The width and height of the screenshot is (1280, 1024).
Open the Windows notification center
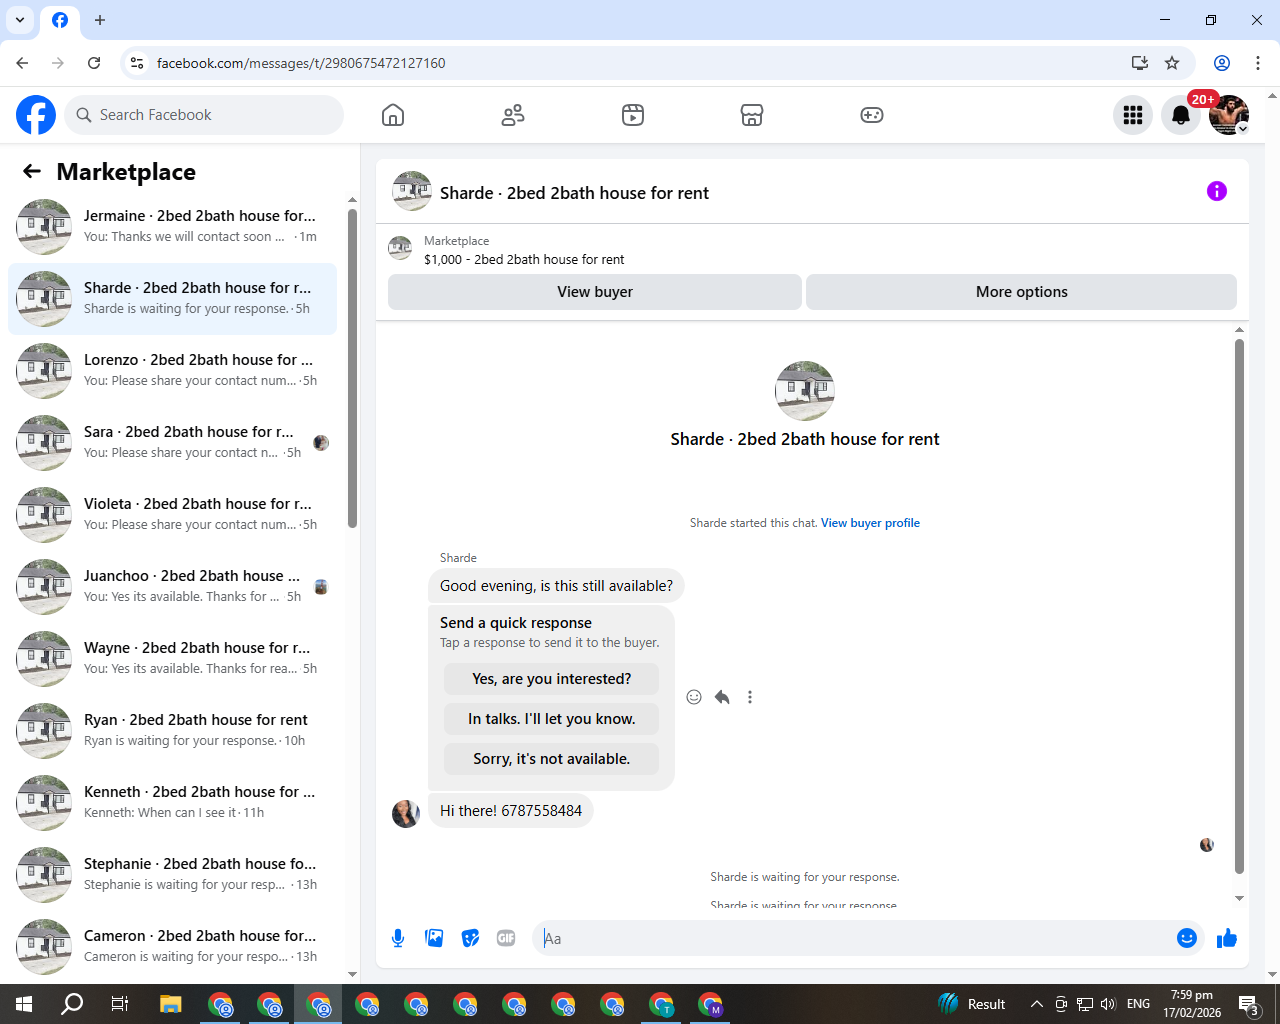1249,1004
